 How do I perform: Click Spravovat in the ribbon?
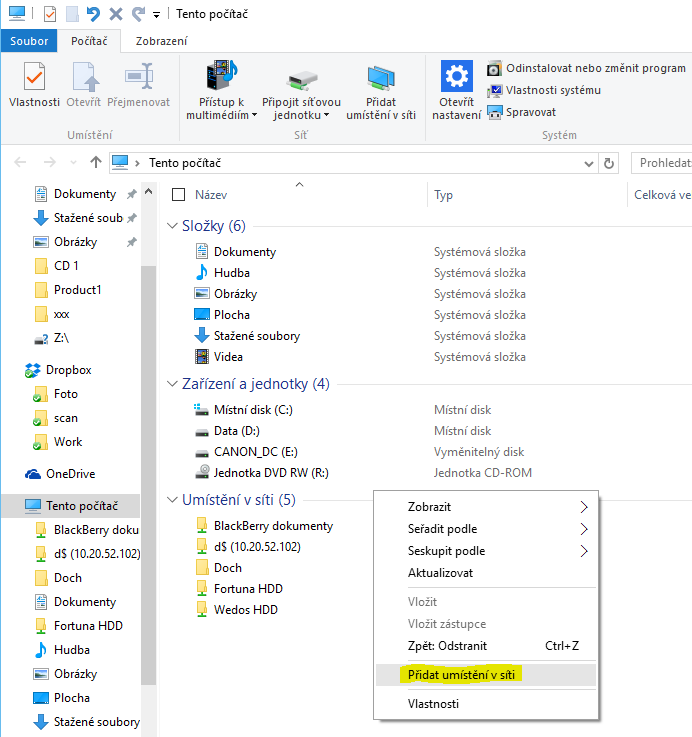point(530,112)
